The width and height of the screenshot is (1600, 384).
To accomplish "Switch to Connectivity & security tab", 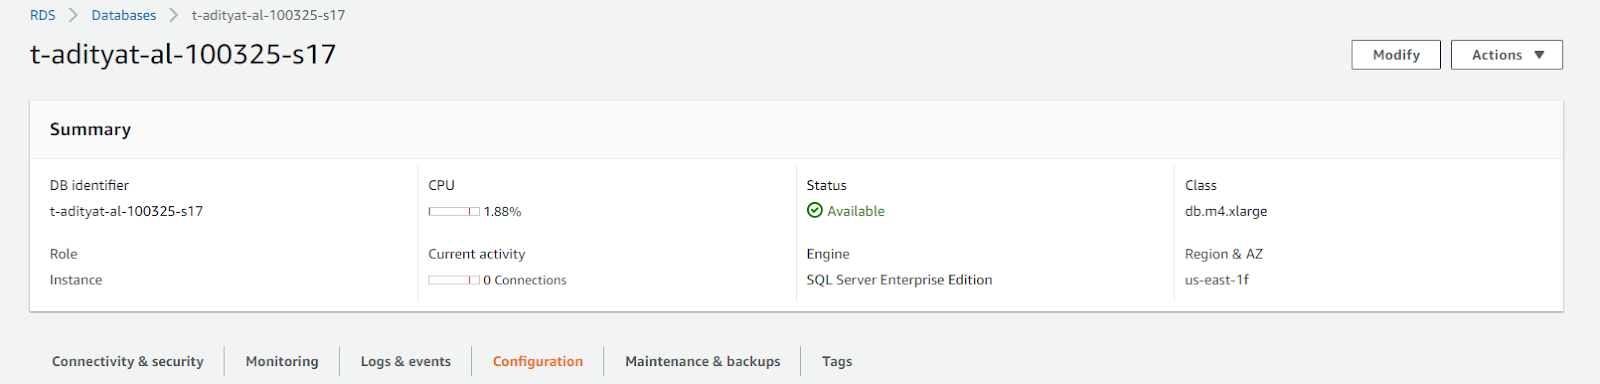I will click(128, 362).
